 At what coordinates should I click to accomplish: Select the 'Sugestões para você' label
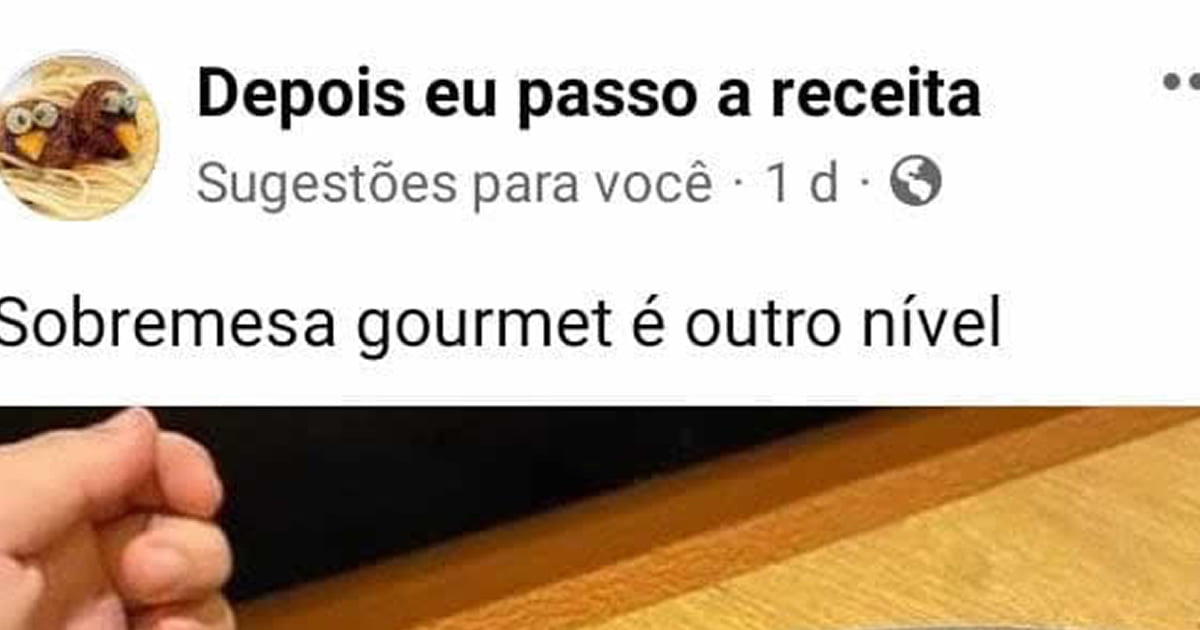[454, 185]
